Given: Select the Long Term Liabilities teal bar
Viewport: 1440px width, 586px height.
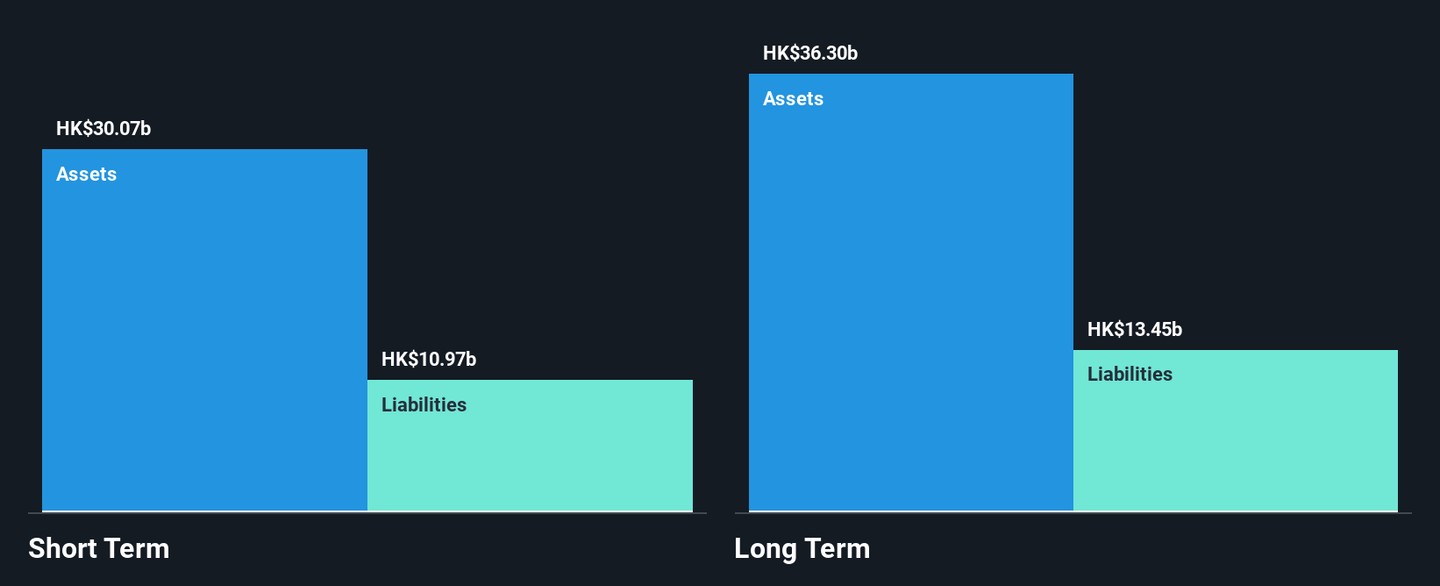Looking at the screenshot, I should (1235, 440).
